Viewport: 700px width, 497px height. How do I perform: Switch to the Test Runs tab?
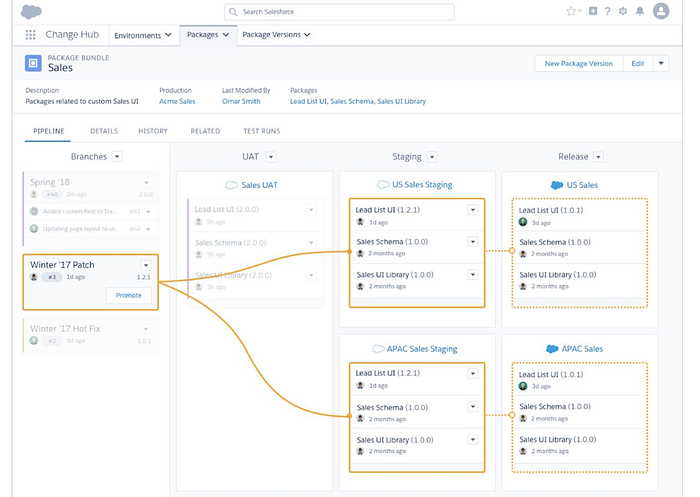(x=262, y=131)
